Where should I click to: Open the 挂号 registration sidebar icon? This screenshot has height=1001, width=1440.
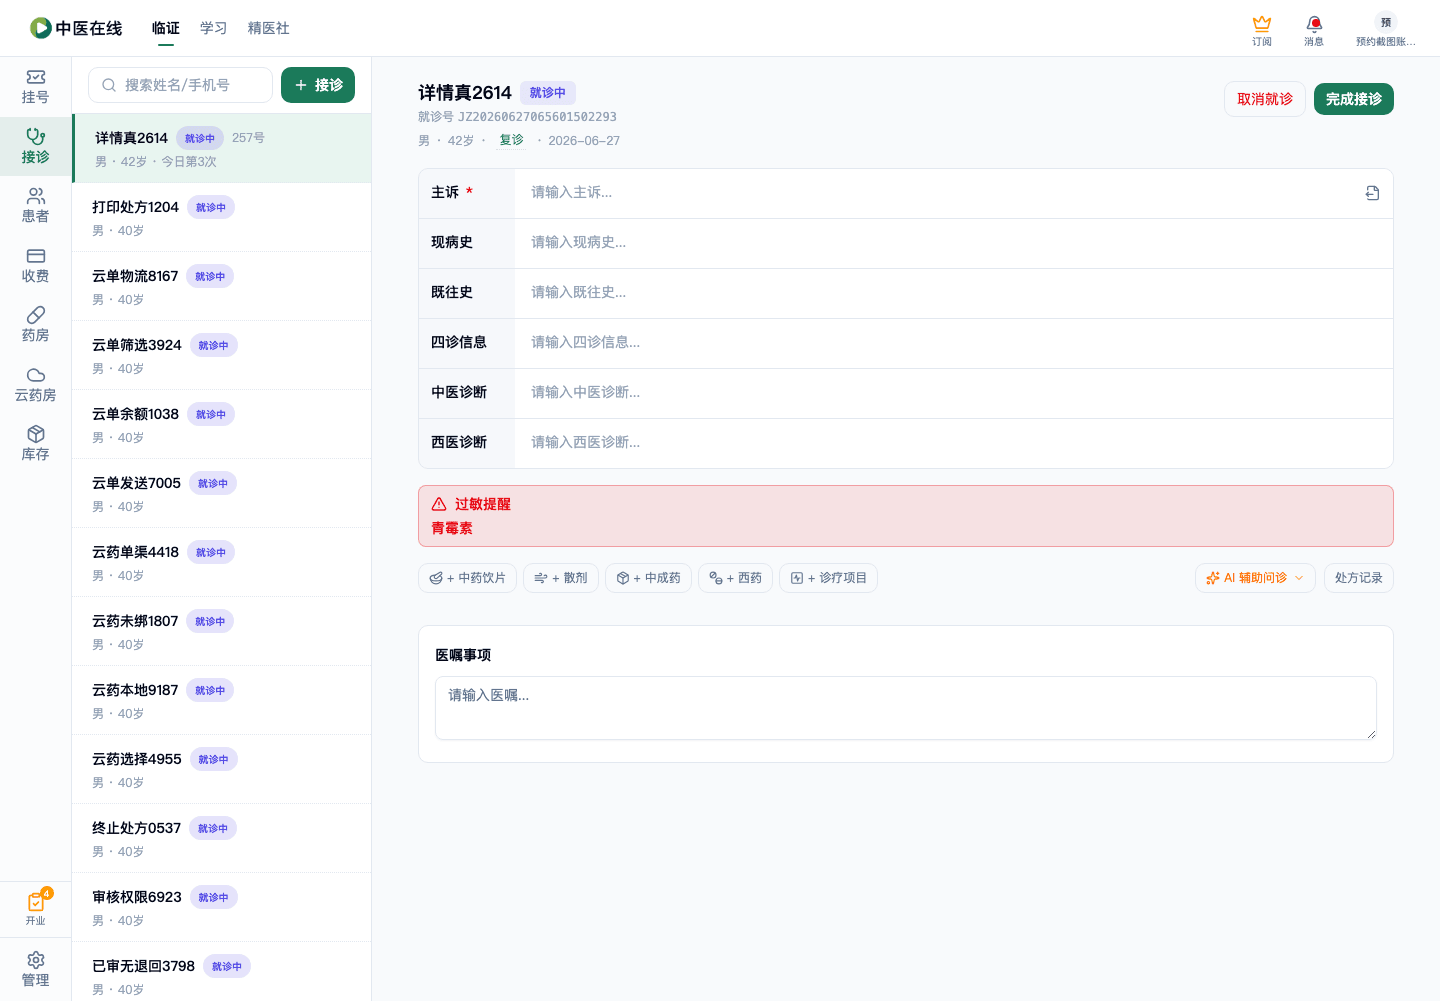pyautogui.click(x=35, y=86)
